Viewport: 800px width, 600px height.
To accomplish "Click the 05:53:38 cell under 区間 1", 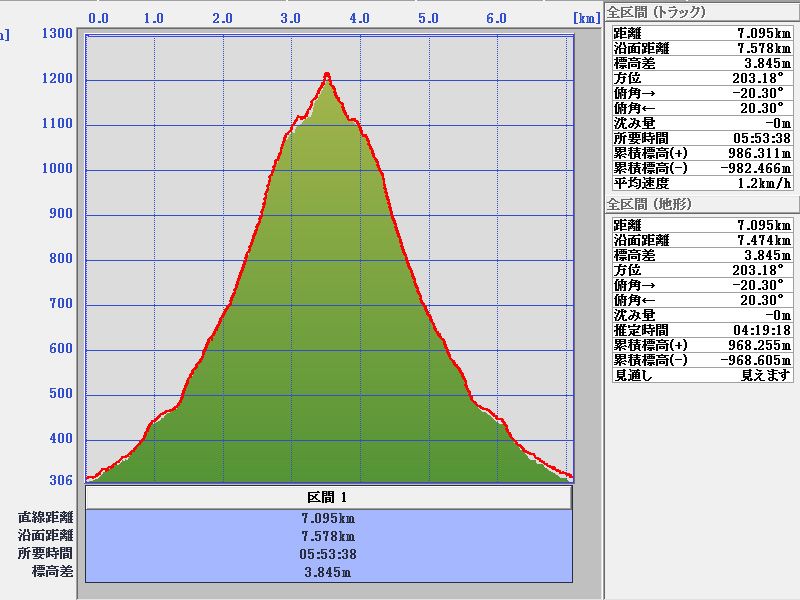I will click(328, 554).
